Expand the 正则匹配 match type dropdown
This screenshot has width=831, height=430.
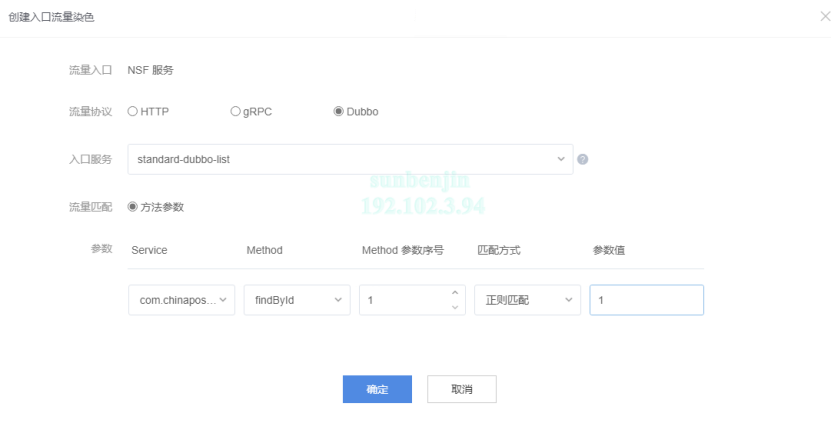coord(527,300)
